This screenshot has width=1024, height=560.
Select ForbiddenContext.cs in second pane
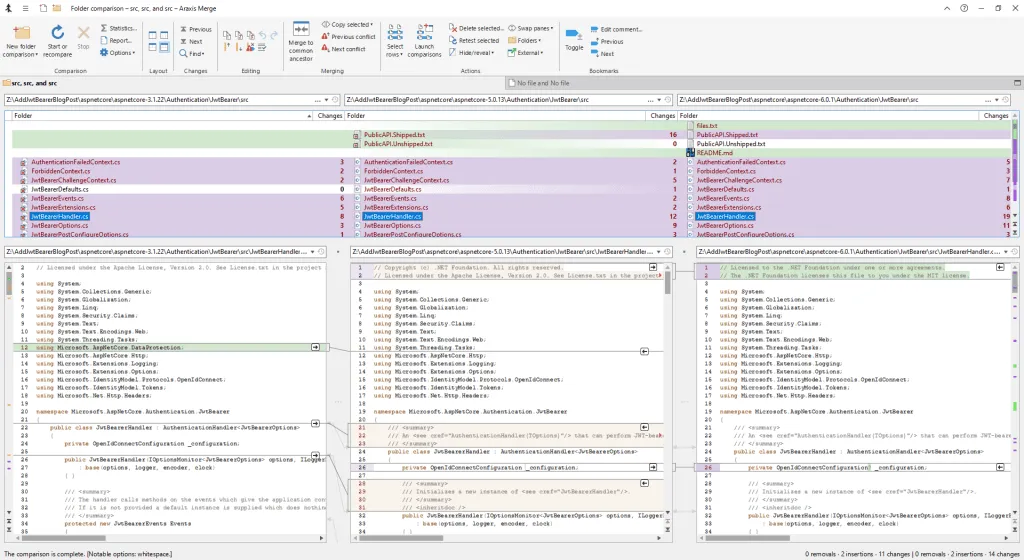click(x=393, y=171)
